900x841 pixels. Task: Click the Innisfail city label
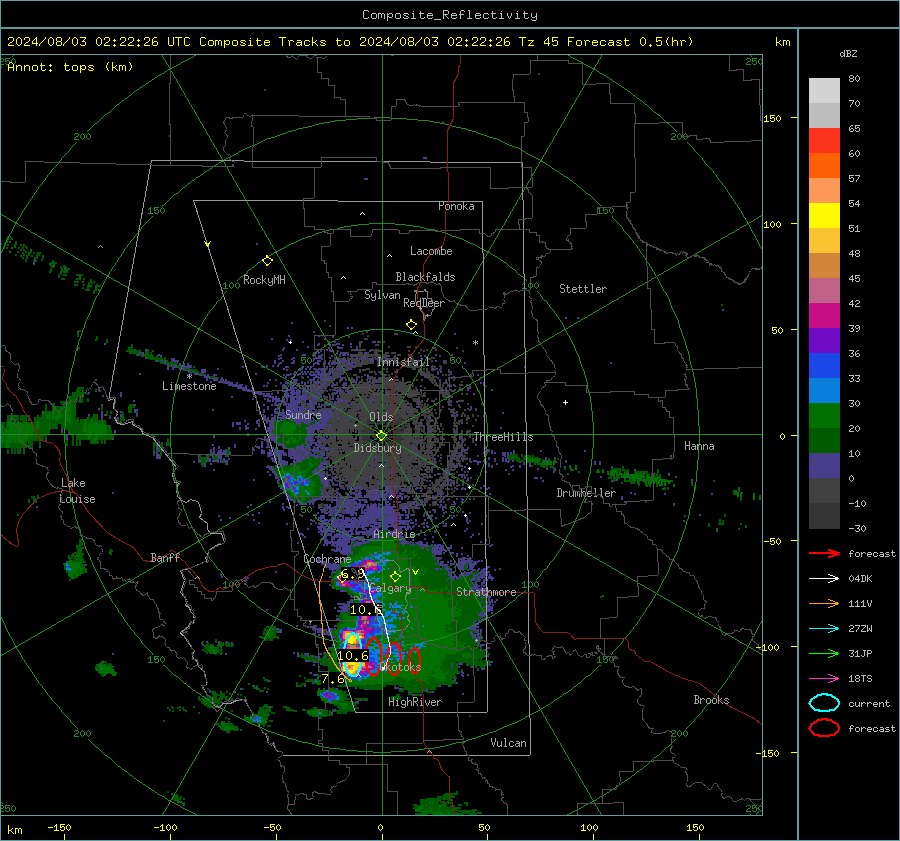403,362
